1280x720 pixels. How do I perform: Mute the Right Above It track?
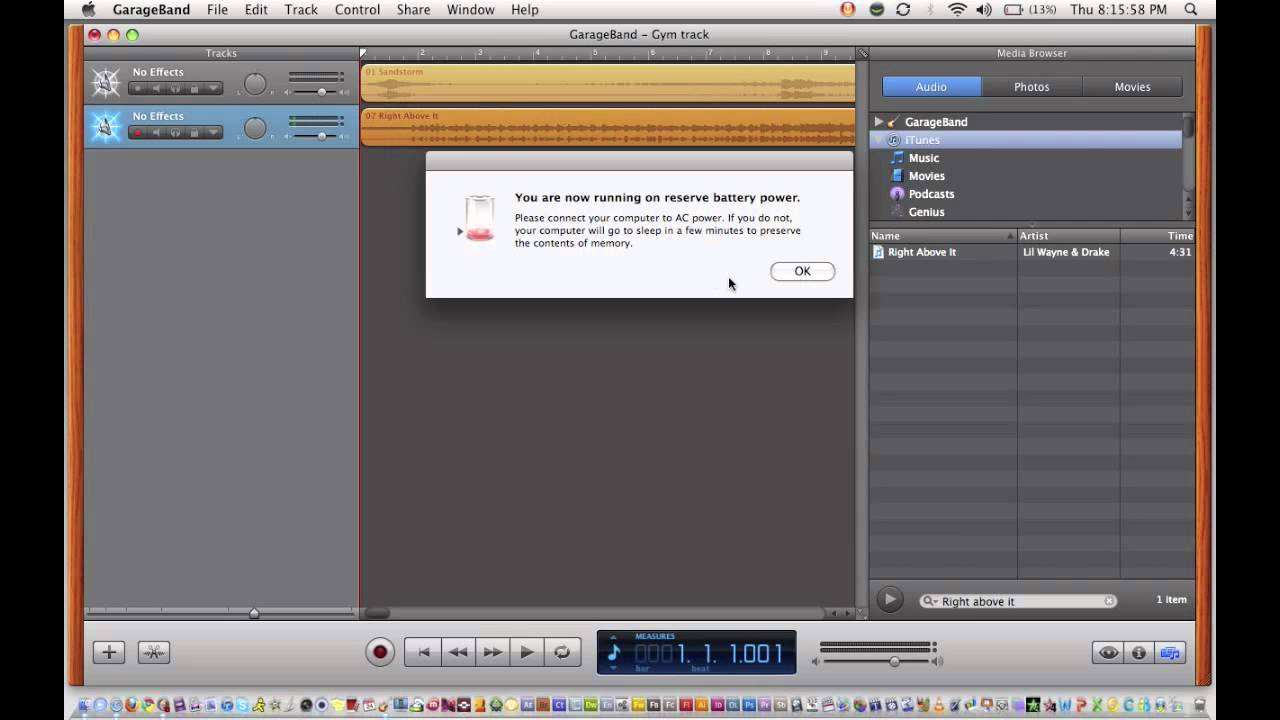(157, 133)
